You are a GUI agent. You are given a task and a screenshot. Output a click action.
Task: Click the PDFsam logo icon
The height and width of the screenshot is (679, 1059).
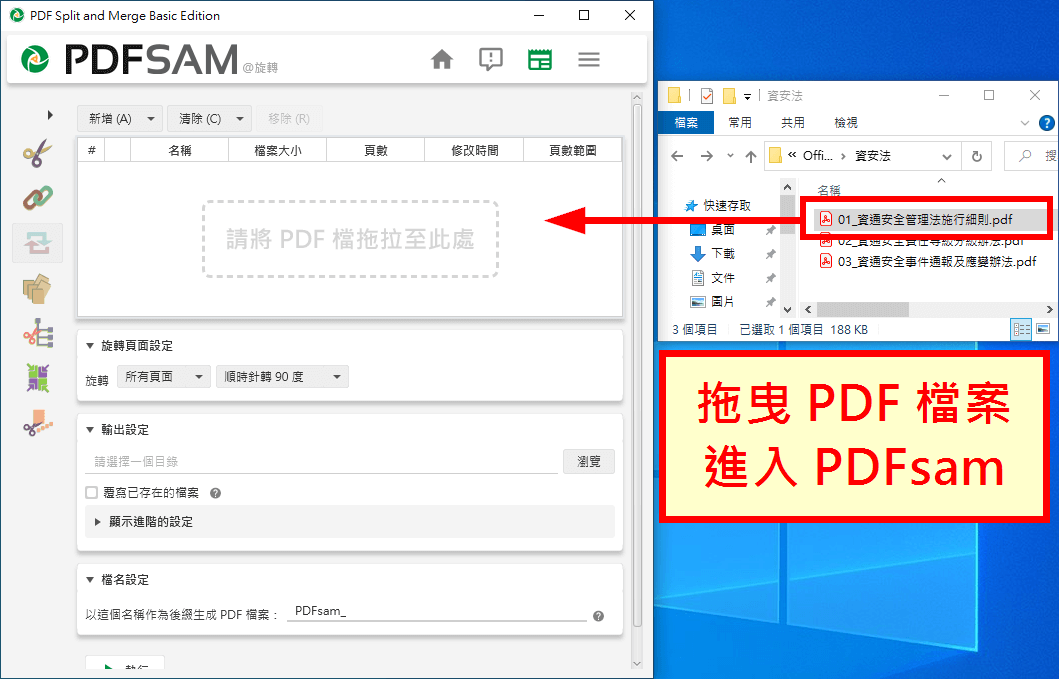click(35, 59)
